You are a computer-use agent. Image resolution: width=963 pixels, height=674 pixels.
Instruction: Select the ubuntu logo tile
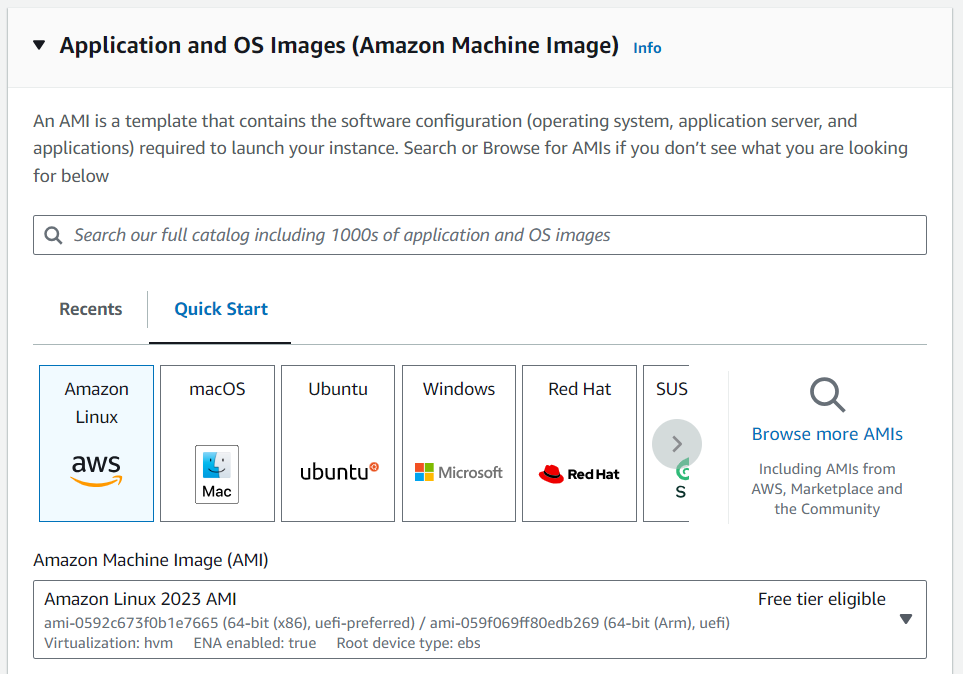click(x=338, y=444)
